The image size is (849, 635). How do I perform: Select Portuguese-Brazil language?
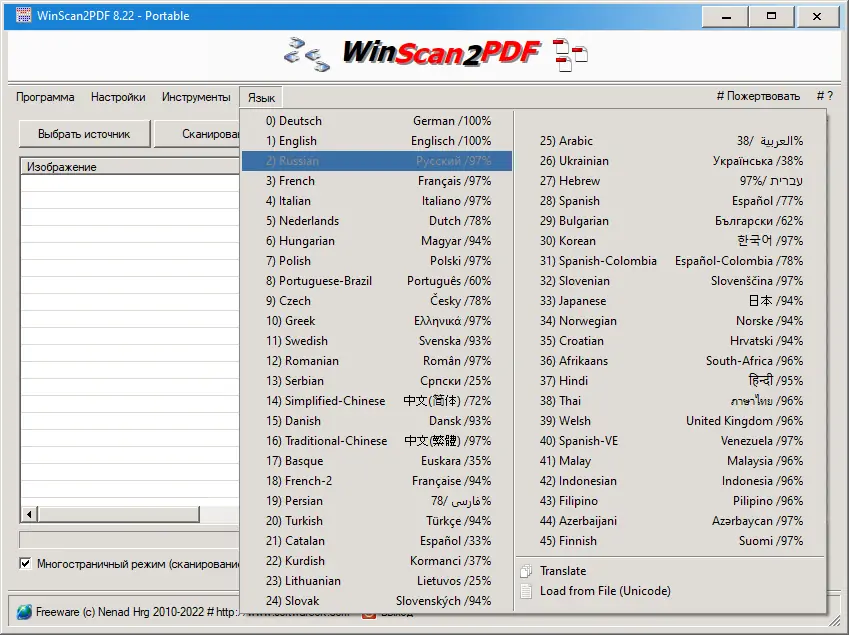click(377, 281)
